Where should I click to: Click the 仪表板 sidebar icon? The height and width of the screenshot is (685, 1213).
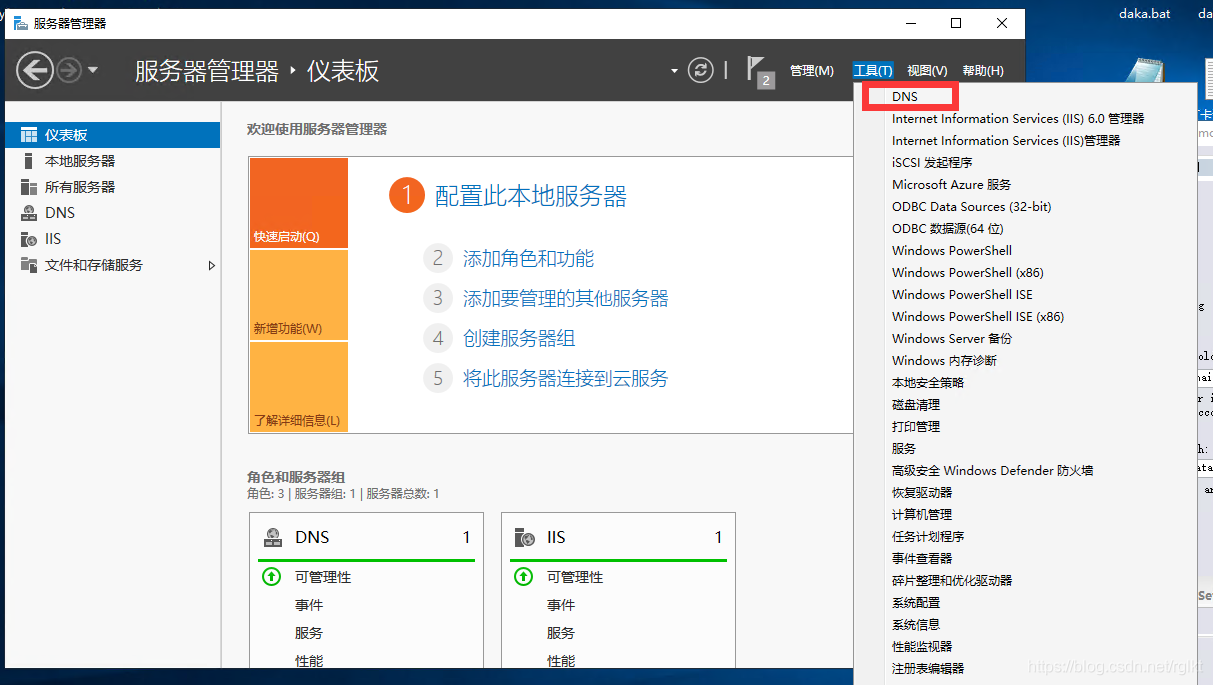click(28, 135)
